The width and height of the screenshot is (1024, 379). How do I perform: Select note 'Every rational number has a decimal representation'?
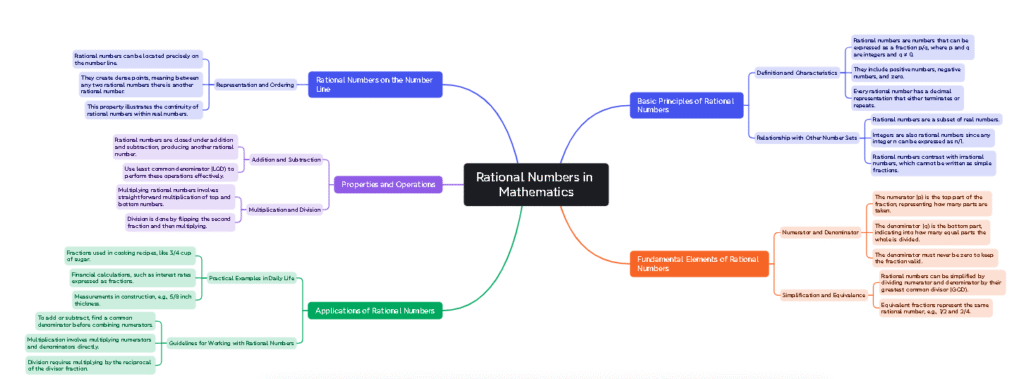coord(907,97)
